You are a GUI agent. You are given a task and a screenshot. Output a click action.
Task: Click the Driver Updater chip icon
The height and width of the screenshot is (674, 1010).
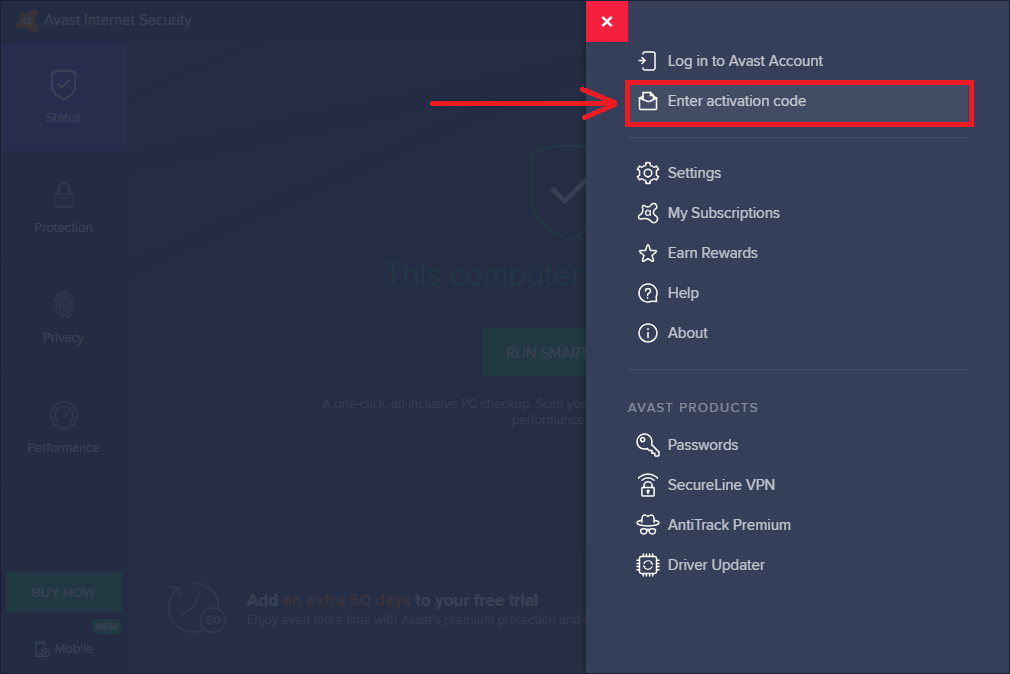pyautogui.click(x=648, y=565)
